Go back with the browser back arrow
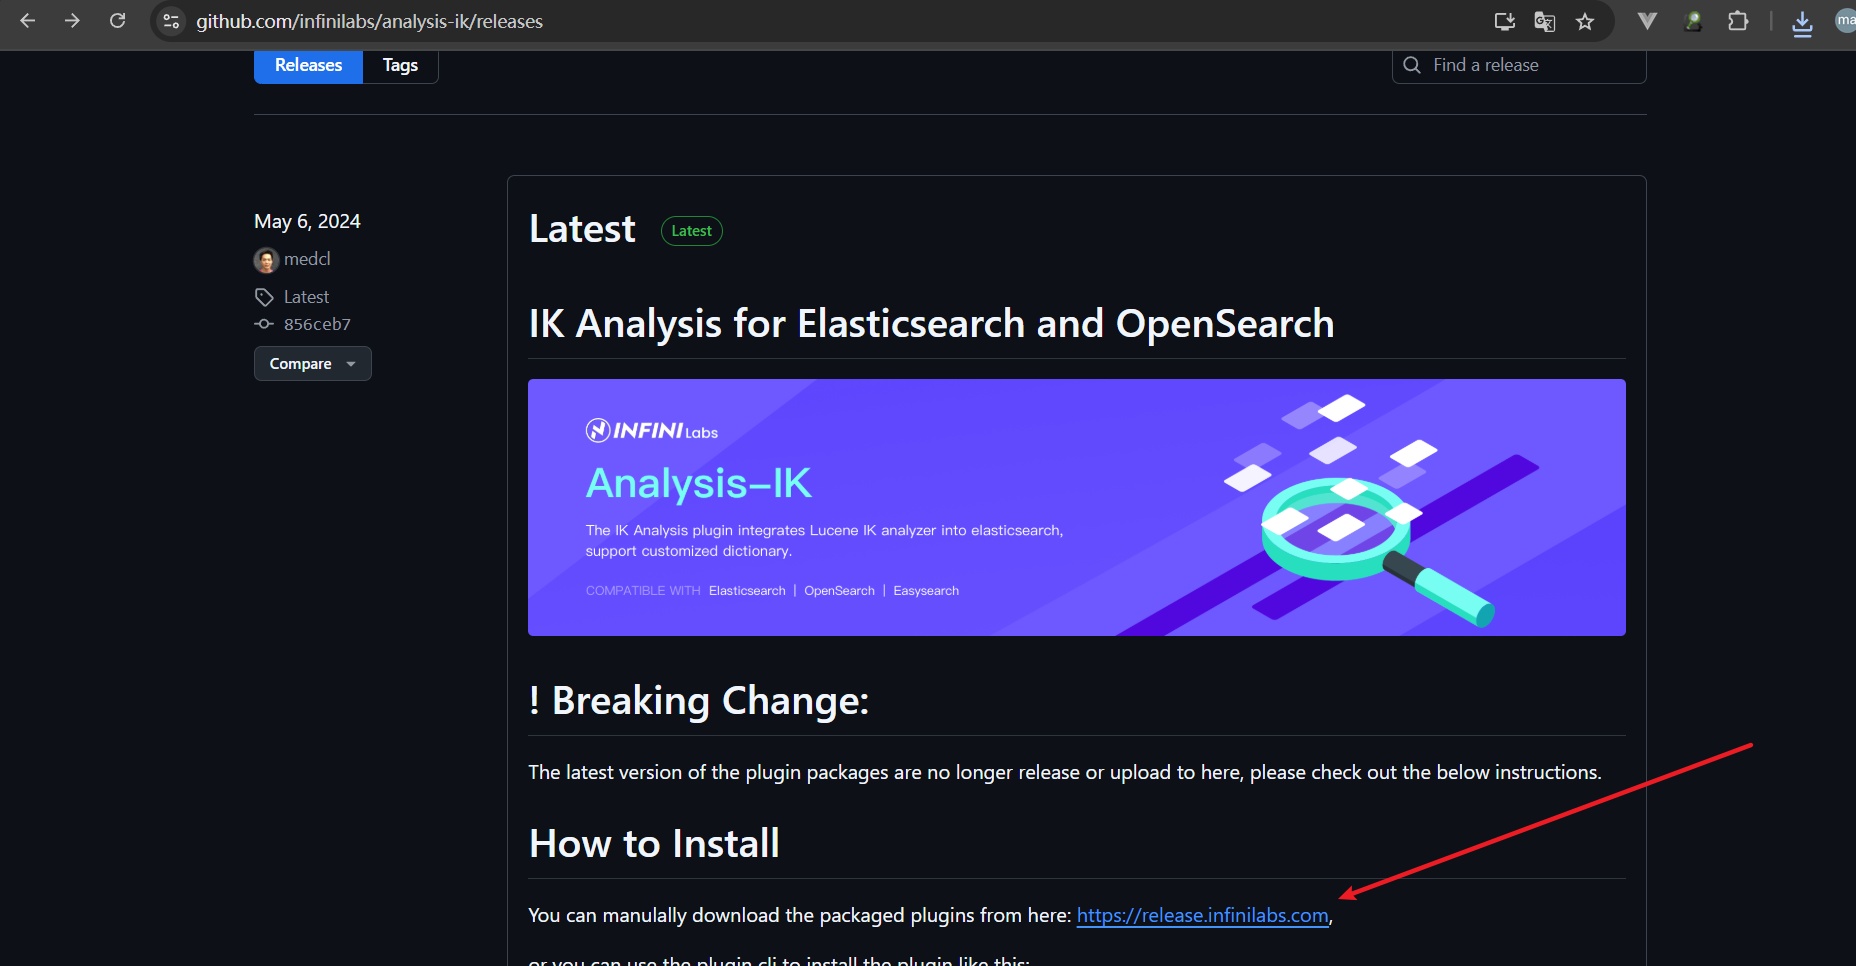Image resolution: width=1856 pixels, height=966 pixels. click(x=28, y=21)
